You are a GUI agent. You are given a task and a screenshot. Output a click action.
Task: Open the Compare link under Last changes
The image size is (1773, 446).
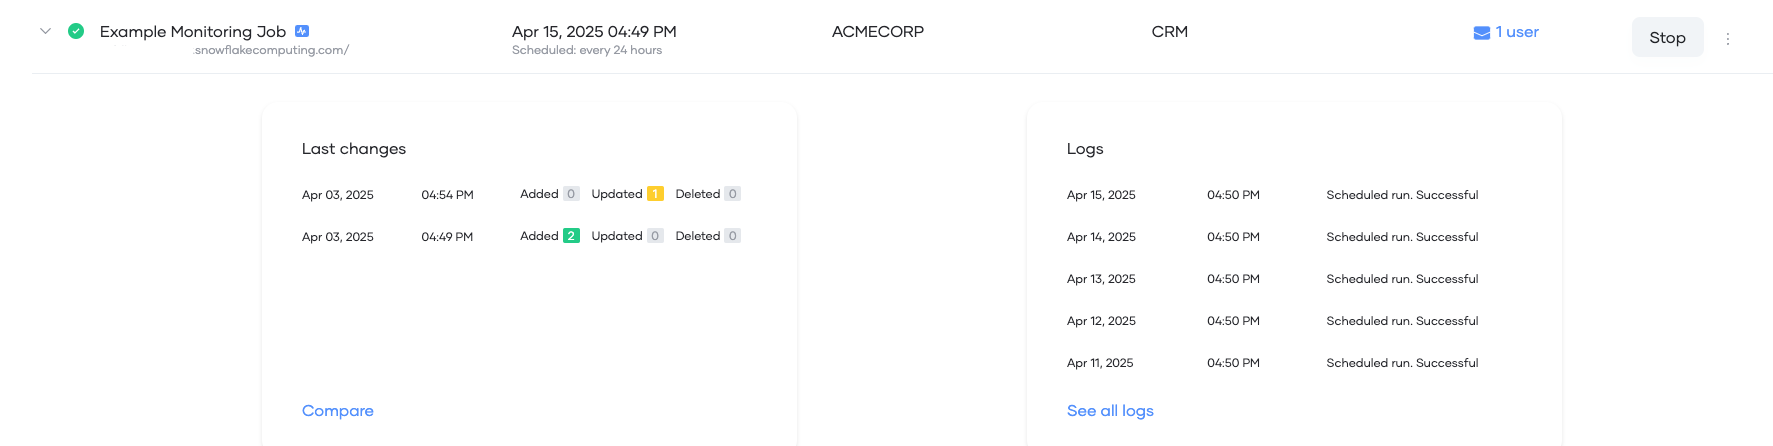click(x=337, y=411)
